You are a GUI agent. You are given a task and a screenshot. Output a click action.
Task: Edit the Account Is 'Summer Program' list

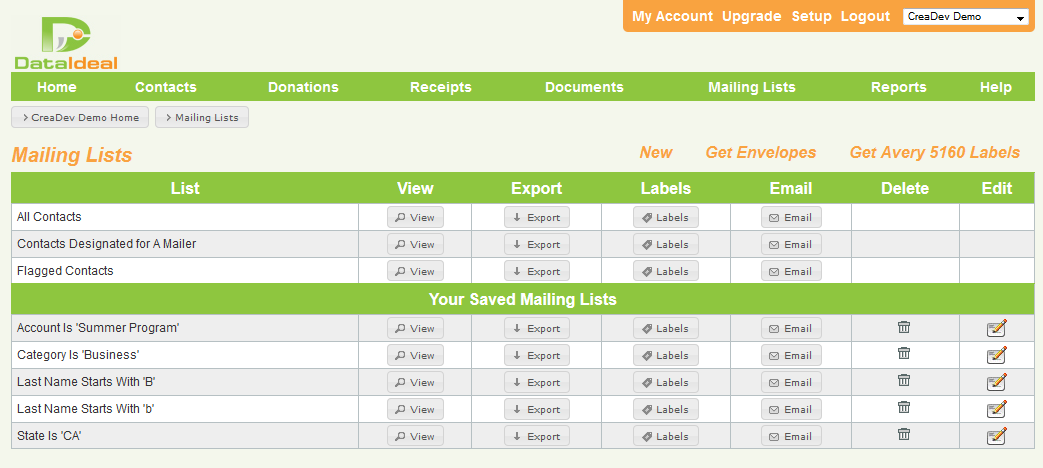996,328
